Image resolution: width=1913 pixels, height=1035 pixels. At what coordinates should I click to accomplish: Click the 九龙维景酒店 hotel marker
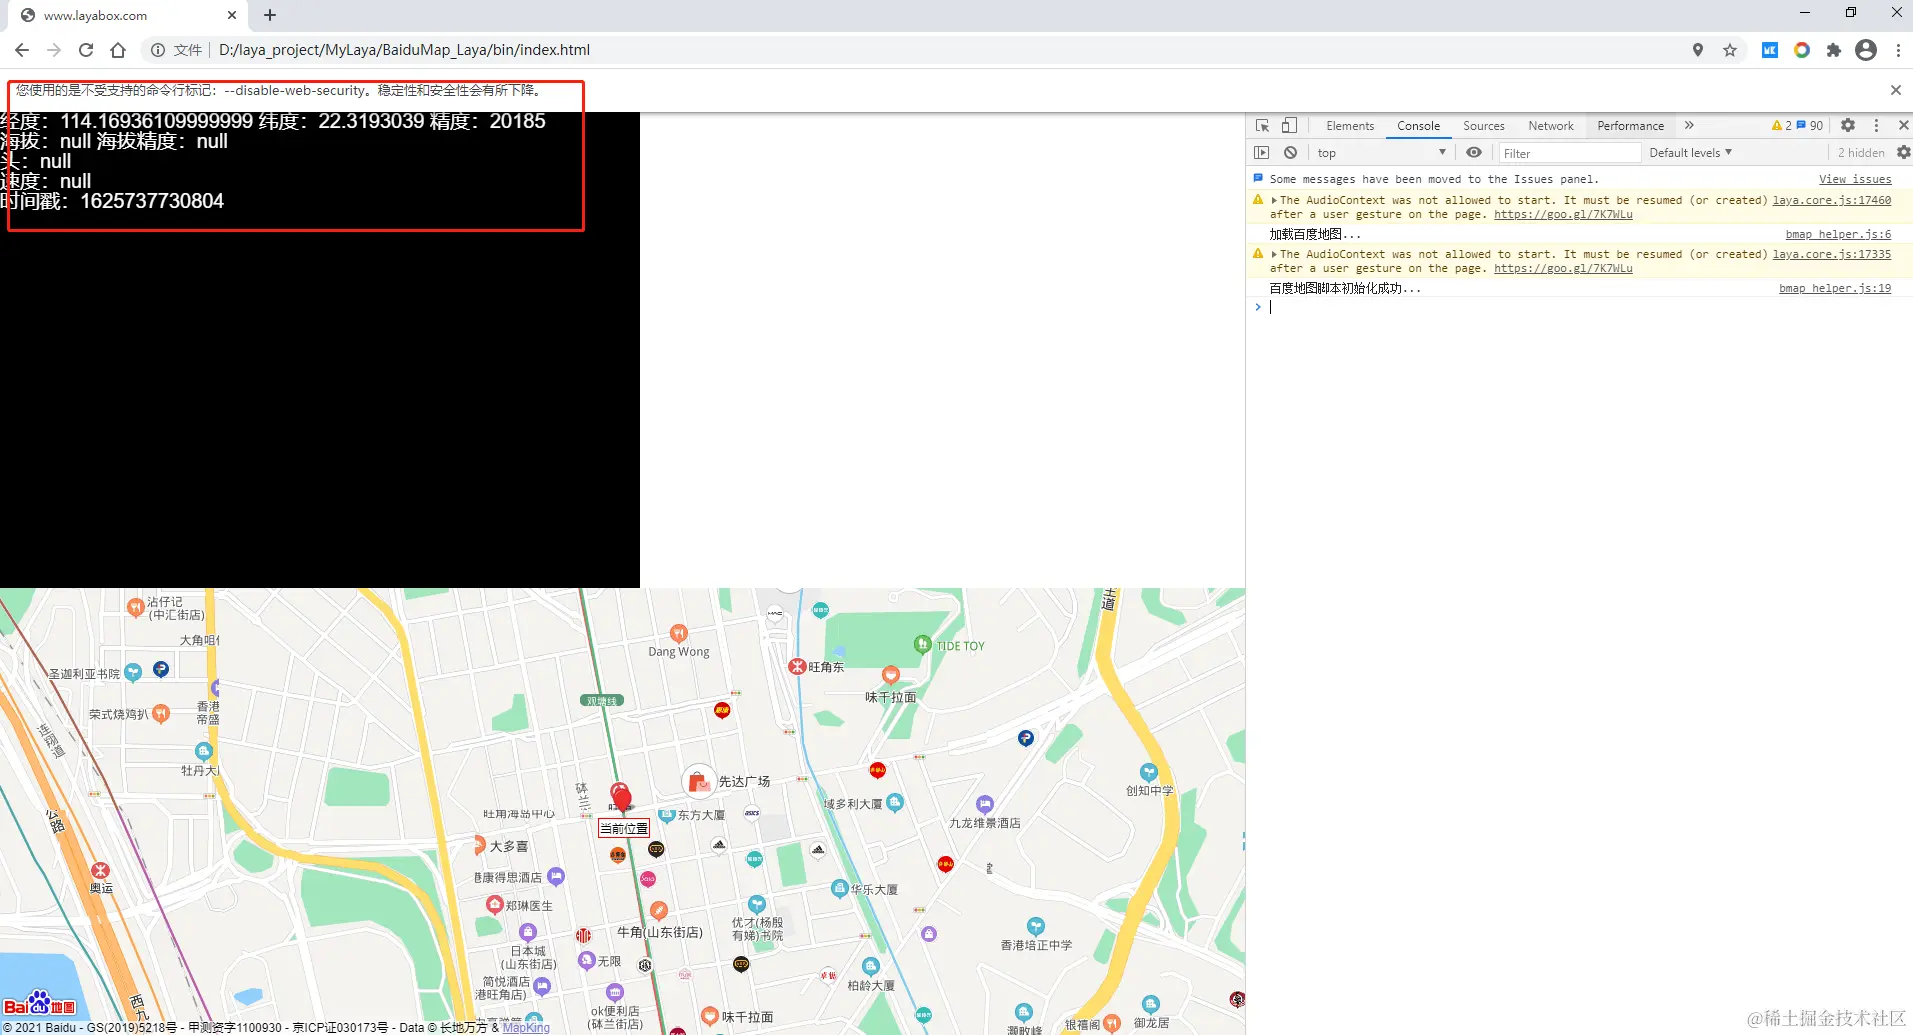point(985,805)
